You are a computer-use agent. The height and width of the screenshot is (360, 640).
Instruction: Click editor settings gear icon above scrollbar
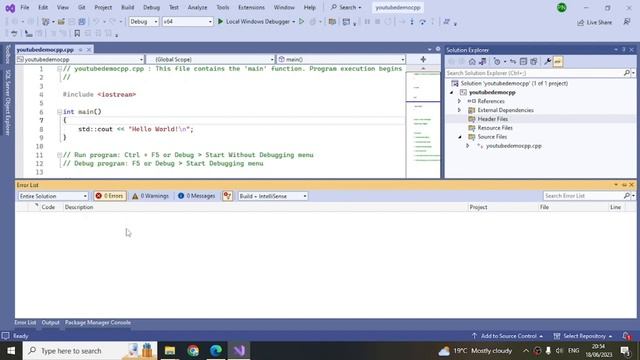438,49
